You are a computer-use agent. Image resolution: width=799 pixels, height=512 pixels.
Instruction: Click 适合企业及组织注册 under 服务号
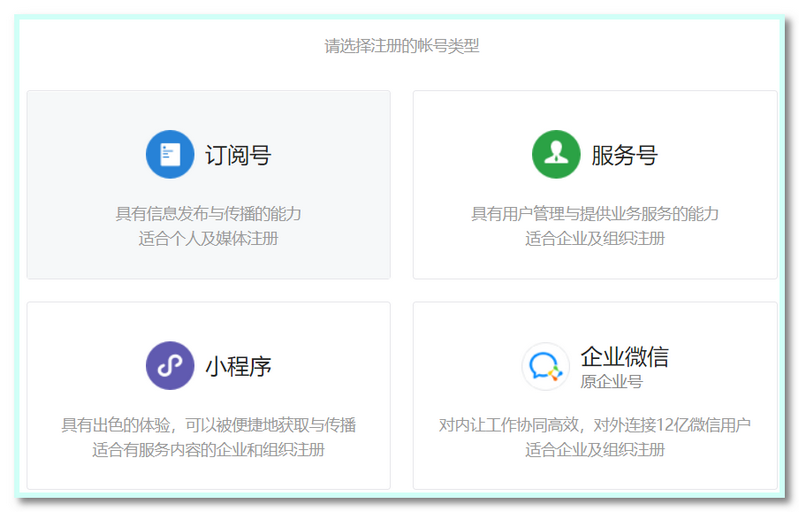595,238
